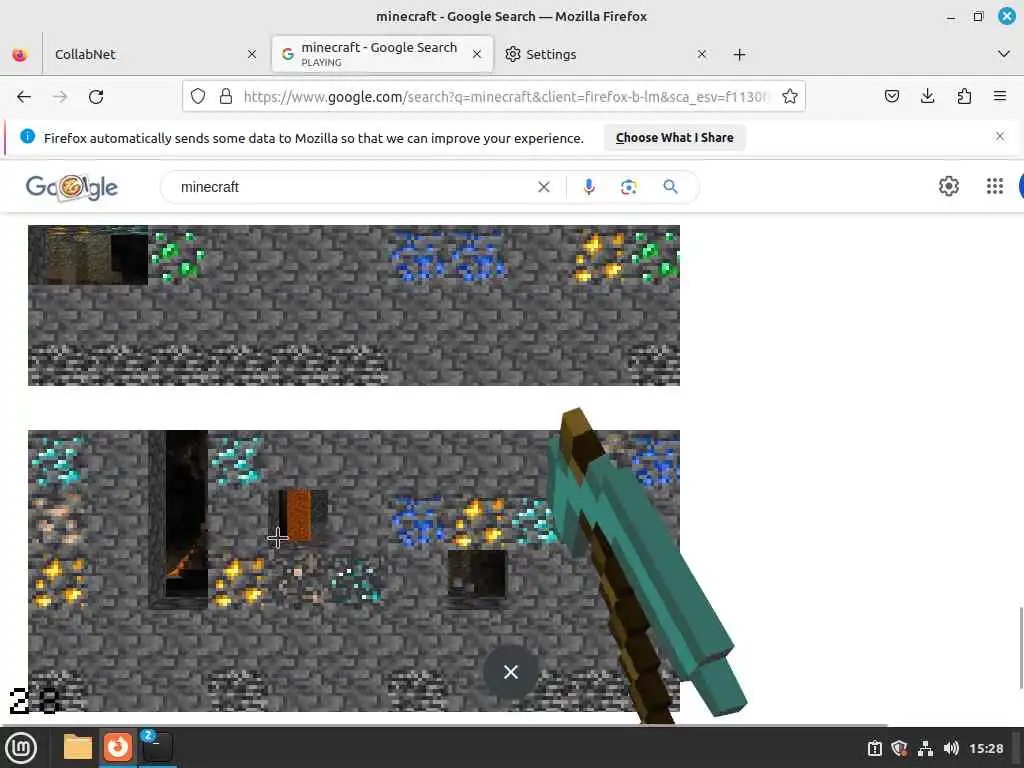1024x768 pixels.
Task: Show the downloads panel
Action: click(927, 97)
